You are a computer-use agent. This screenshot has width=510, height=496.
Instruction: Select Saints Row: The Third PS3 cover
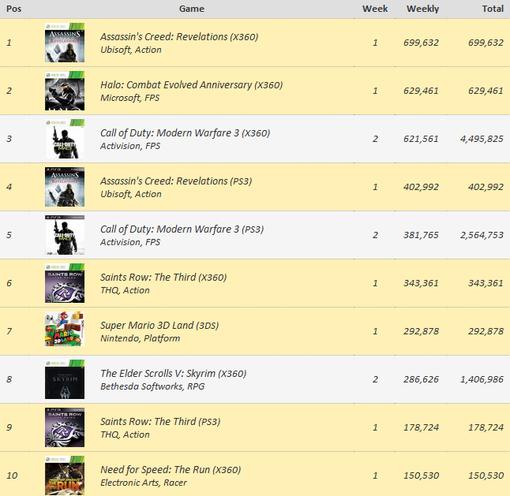[65, 427]
